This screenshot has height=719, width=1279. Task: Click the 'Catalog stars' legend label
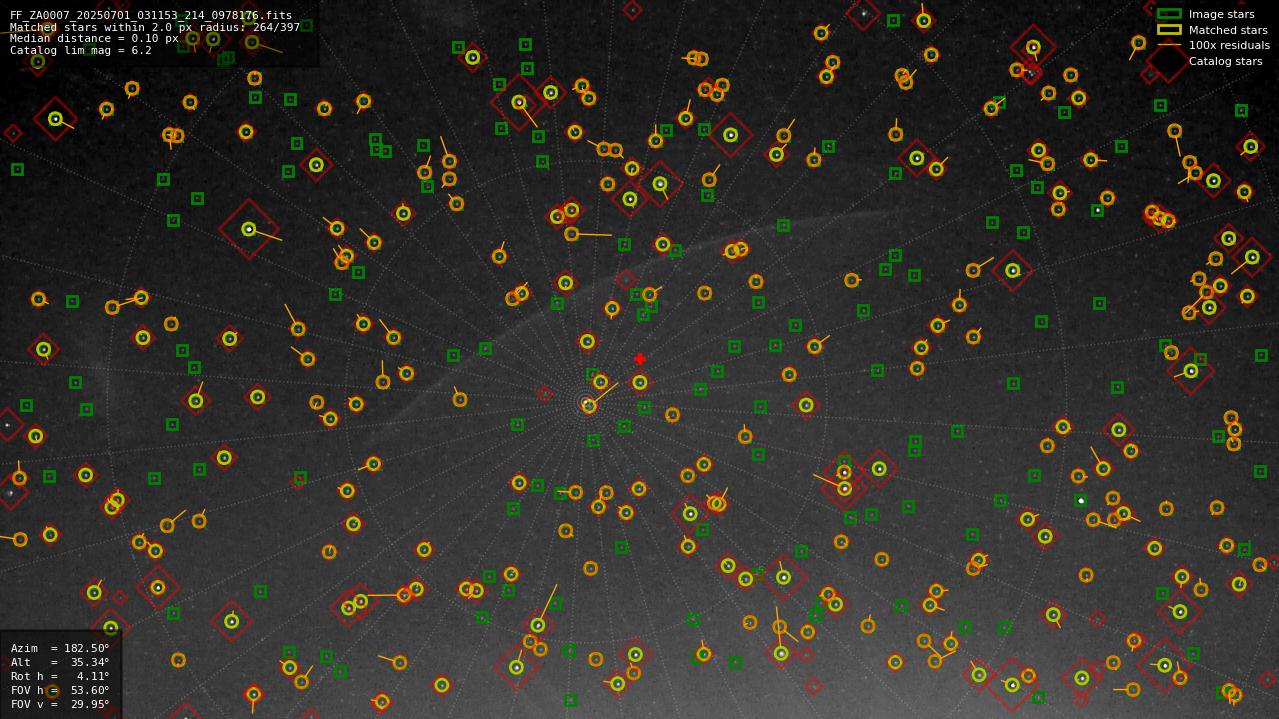tap(1225, 61)
